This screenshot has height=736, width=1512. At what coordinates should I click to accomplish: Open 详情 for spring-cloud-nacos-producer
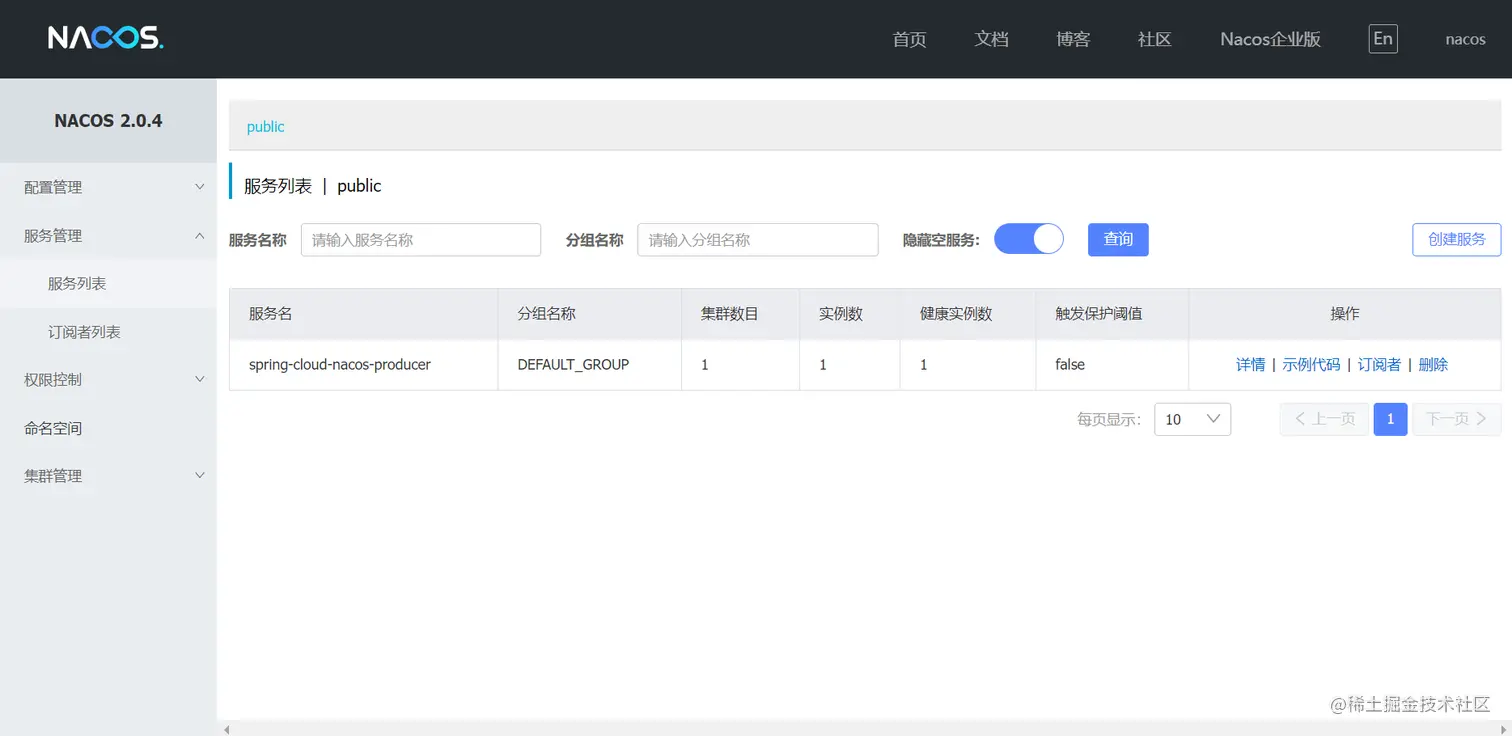(1251, 364)
